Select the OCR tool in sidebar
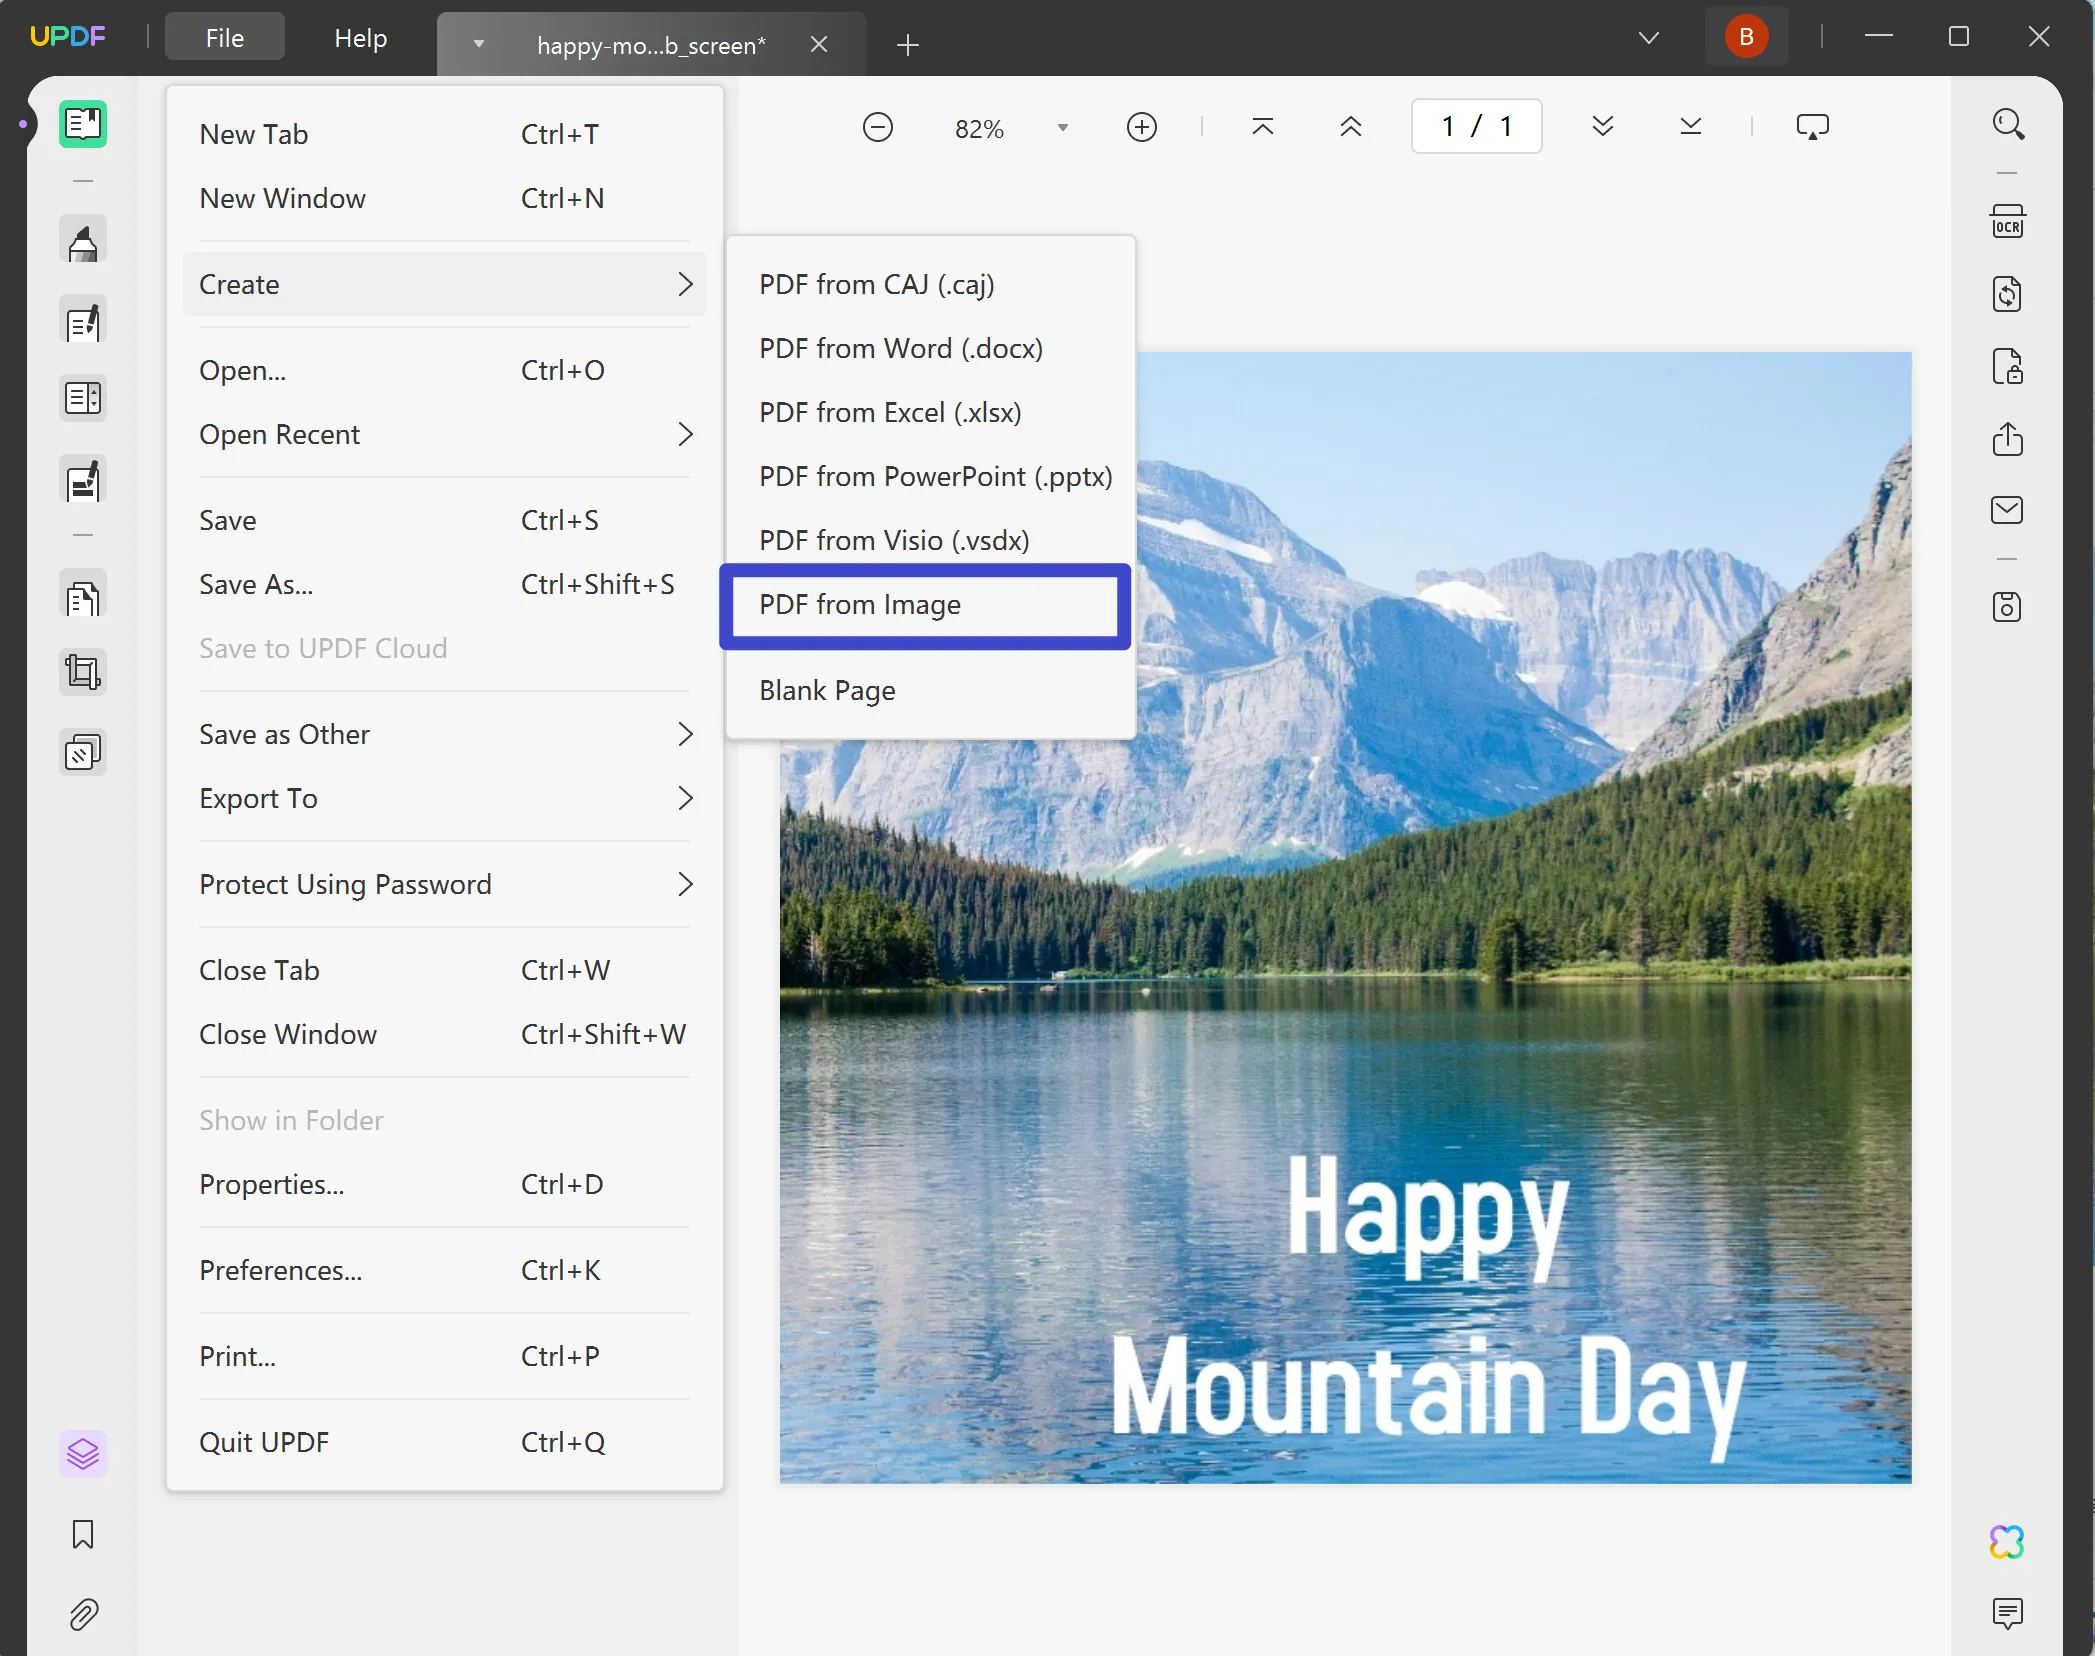Screen dimensions: 2095x1656 click(x=2008, y=221)
